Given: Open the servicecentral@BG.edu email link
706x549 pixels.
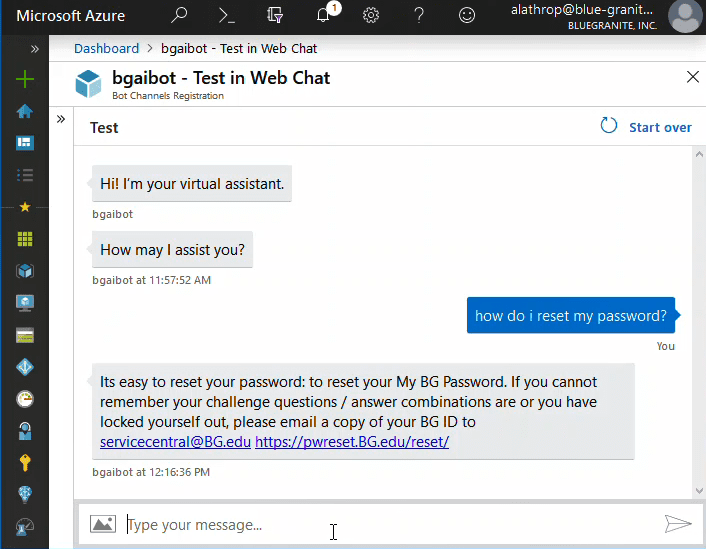Looking at the screenshot, I should pyautogui.click(x=175, y=442).
